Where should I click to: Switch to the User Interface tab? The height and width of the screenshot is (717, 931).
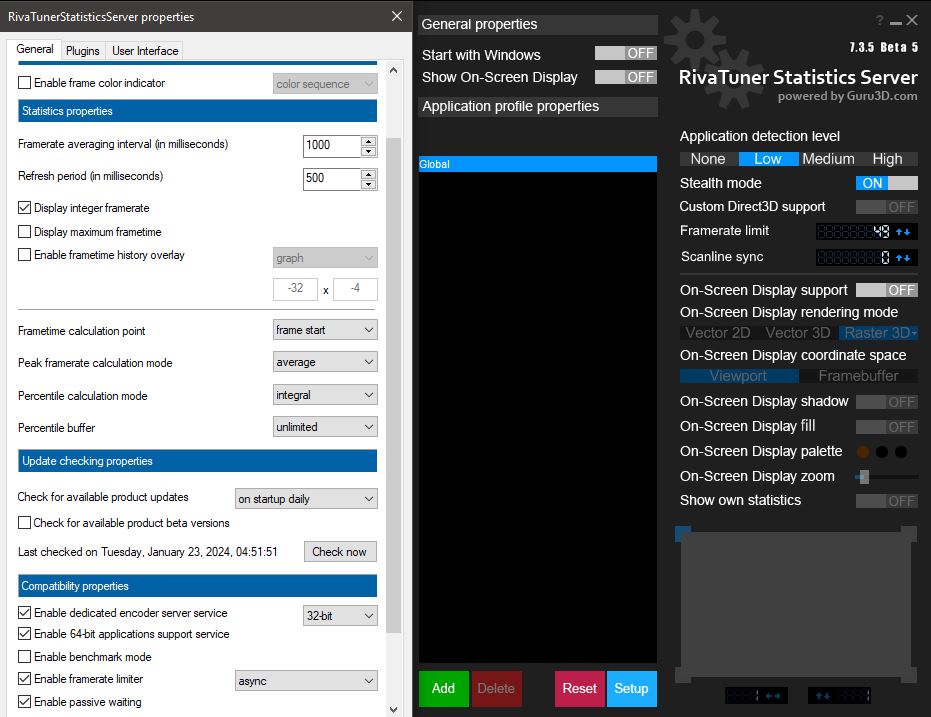(145, 51)
